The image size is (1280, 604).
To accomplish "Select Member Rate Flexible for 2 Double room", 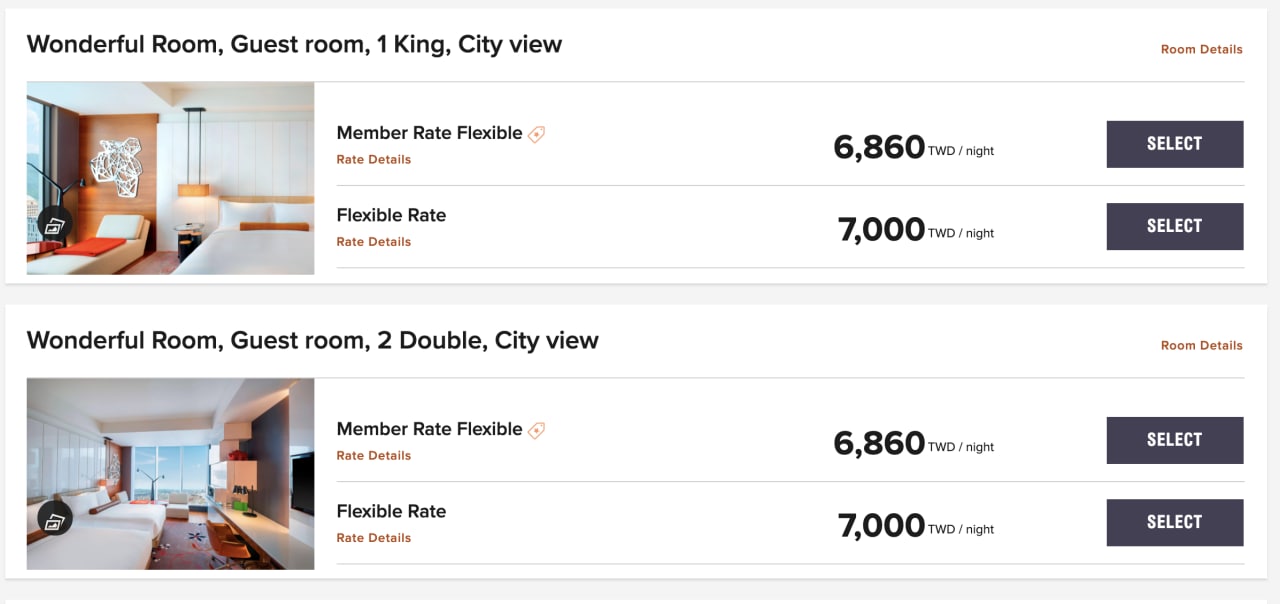I will point(1175,440).
